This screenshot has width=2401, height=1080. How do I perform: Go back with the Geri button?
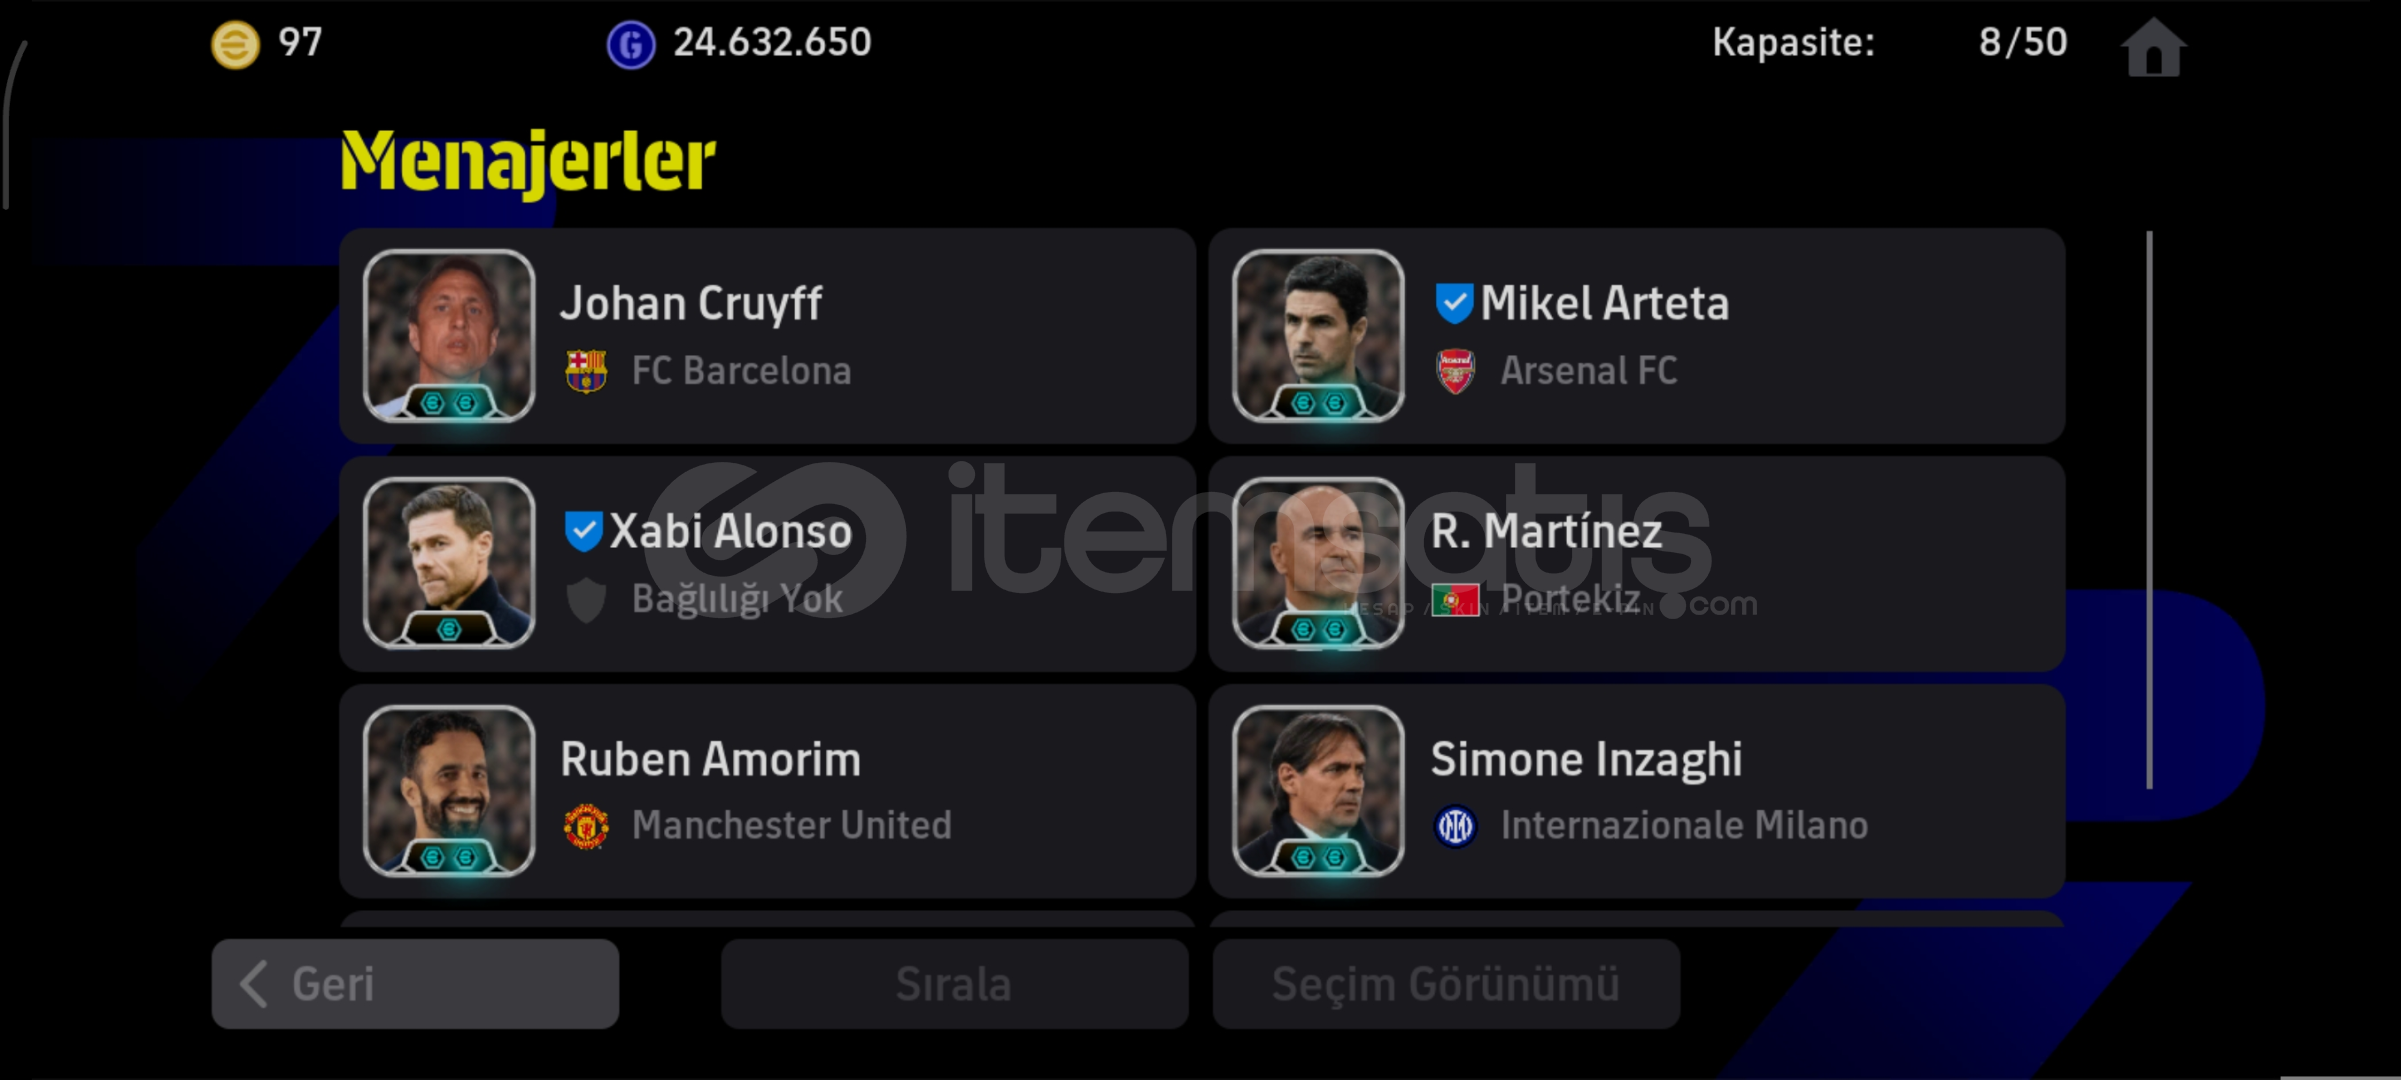415,984
